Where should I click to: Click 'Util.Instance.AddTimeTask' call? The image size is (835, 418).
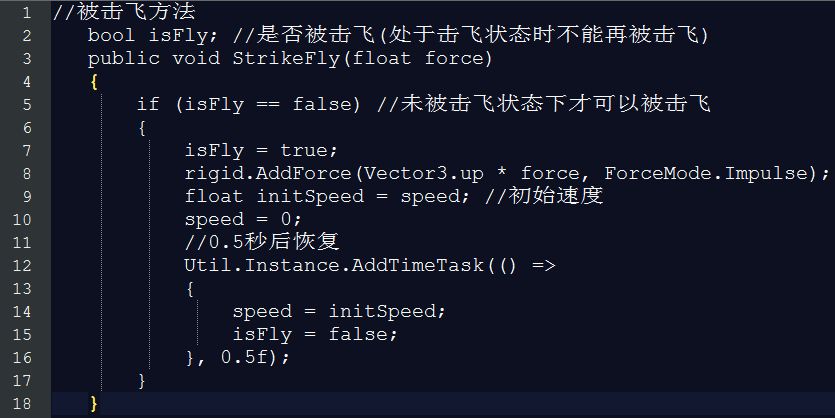point(334,266)
